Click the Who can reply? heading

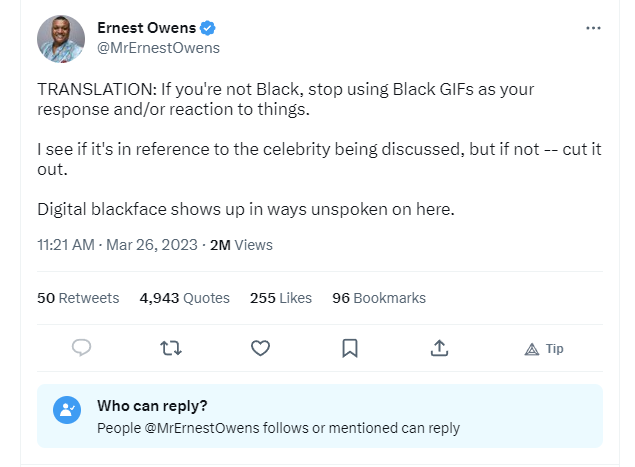152,405
